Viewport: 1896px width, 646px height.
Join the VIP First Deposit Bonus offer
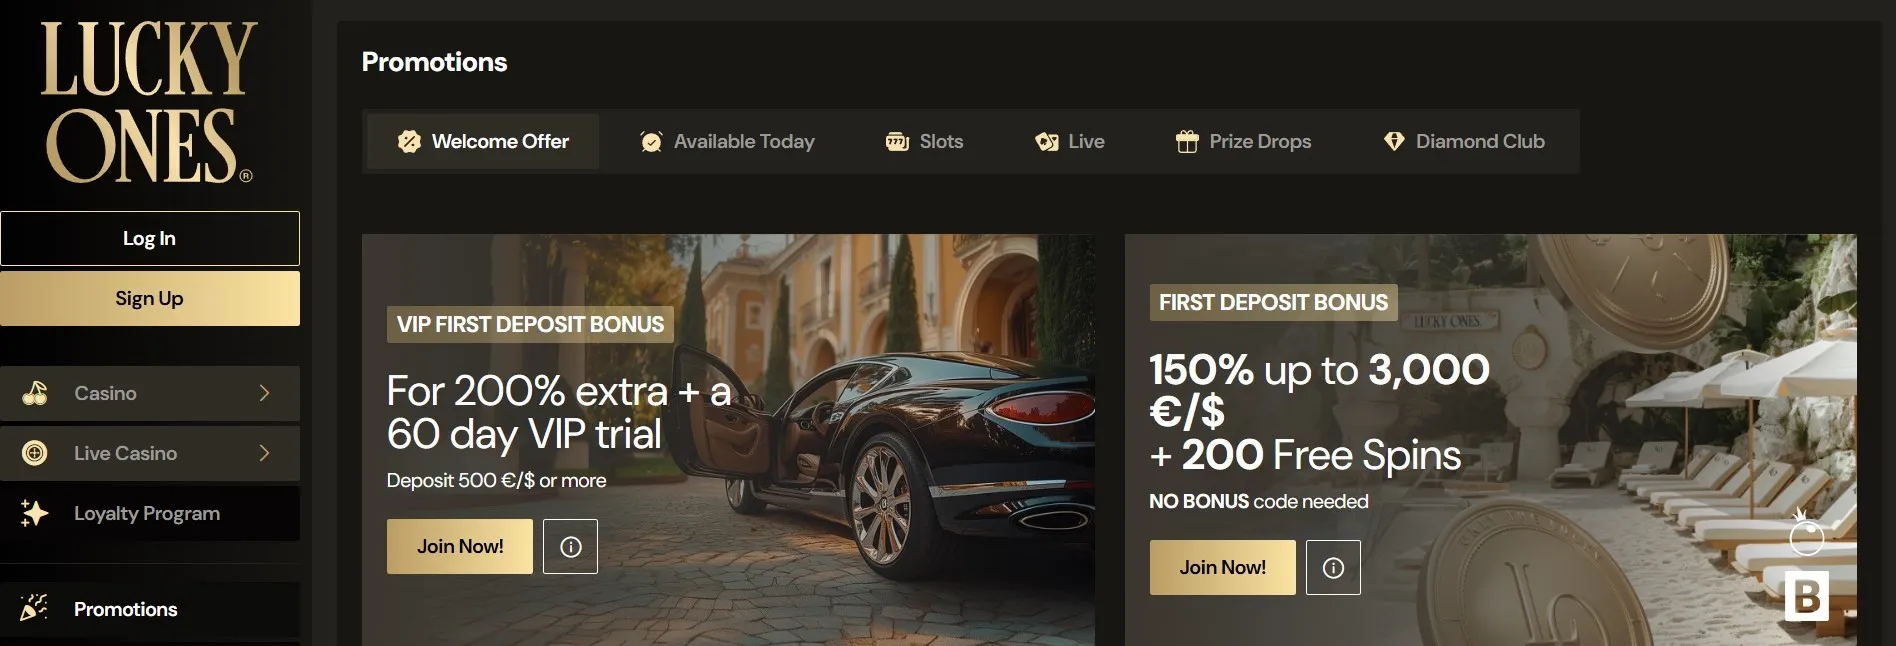pyautogui.click(x=460, y=546)
